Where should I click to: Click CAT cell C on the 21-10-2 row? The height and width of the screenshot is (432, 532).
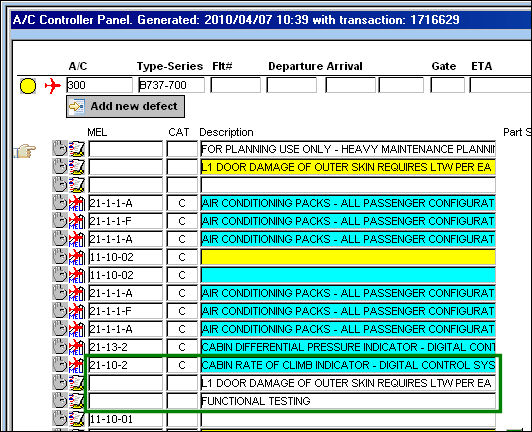click(182, 365)
